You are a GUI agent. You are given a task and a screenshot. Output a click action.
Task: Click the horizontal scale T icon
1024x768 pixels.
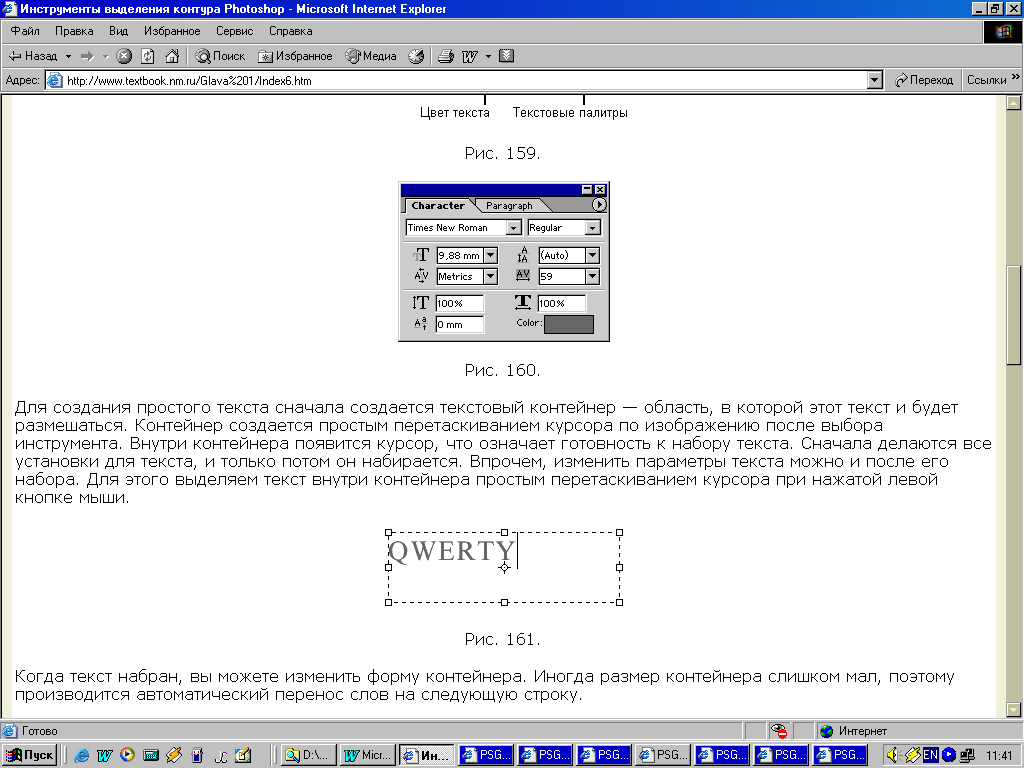(522, 302)
